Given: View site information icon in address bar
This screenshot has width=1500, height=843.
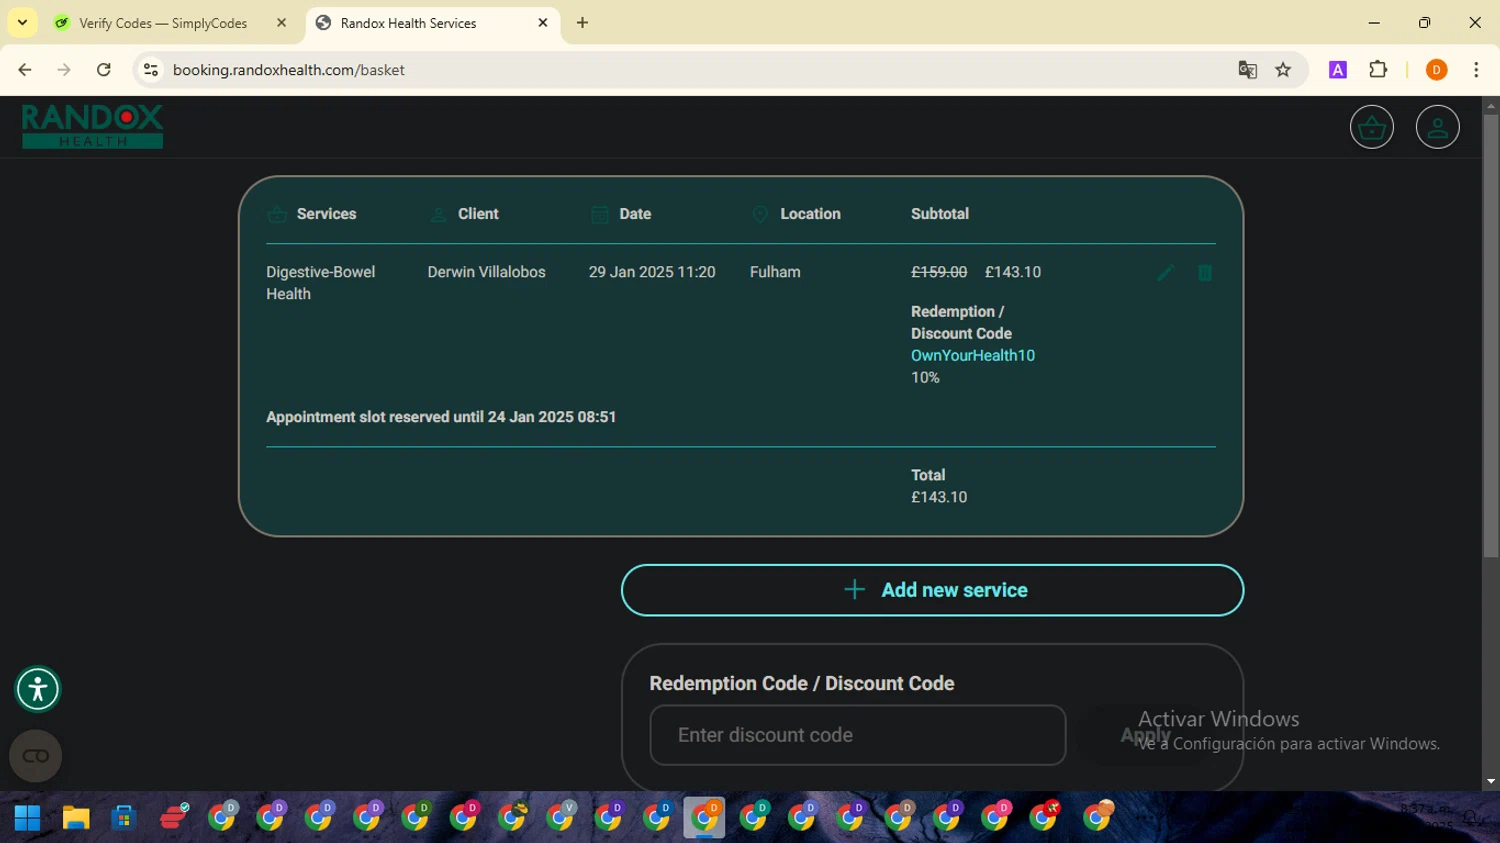Looking at the screenshot, I should pyautogui.click(x=151, y=70).
